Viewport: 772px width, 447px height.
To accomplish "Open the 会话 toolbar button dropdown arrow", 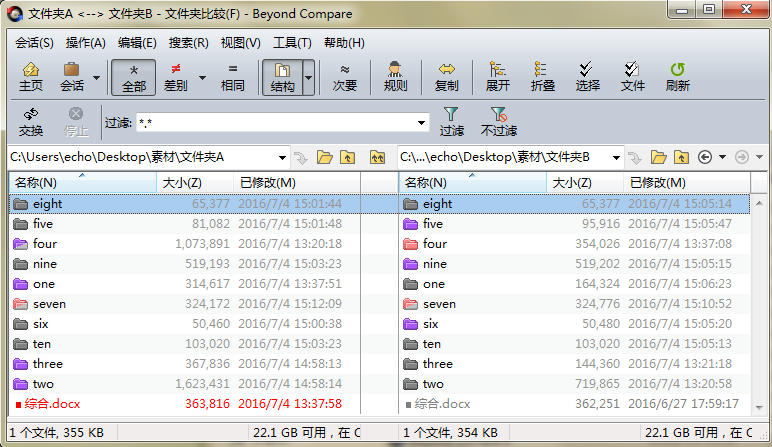I will pos(97,77).
